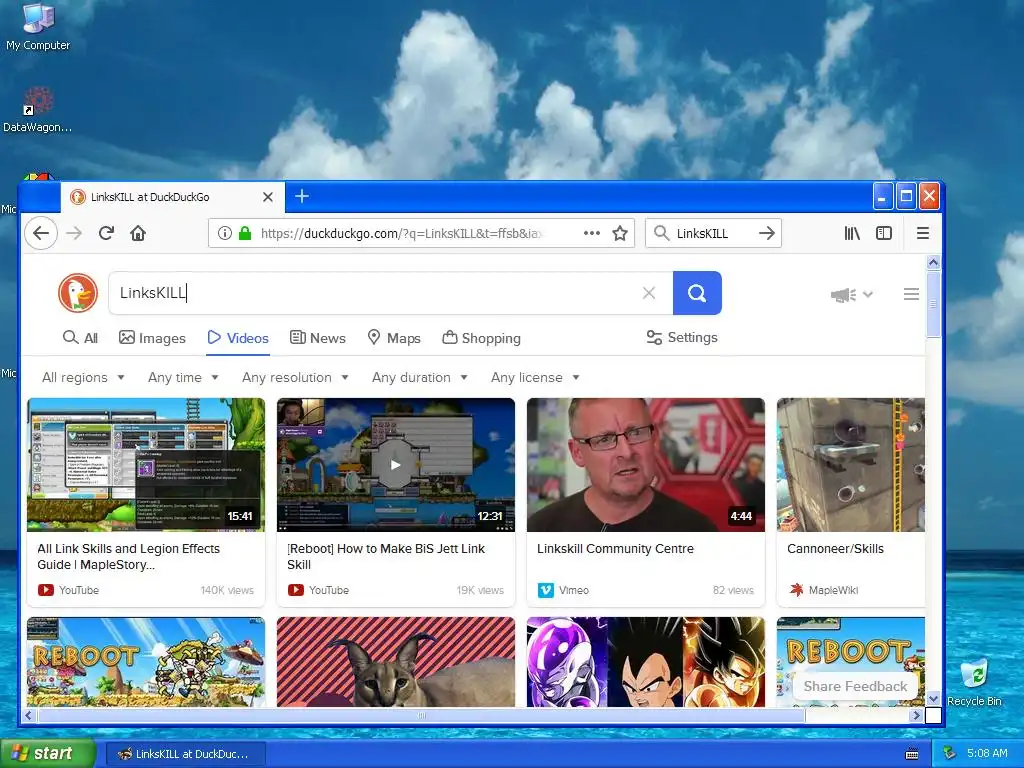This screenshot has height=768, width=1024.
Task: Show site information for duckduckgo.com
Action: (x=225, y=233)
